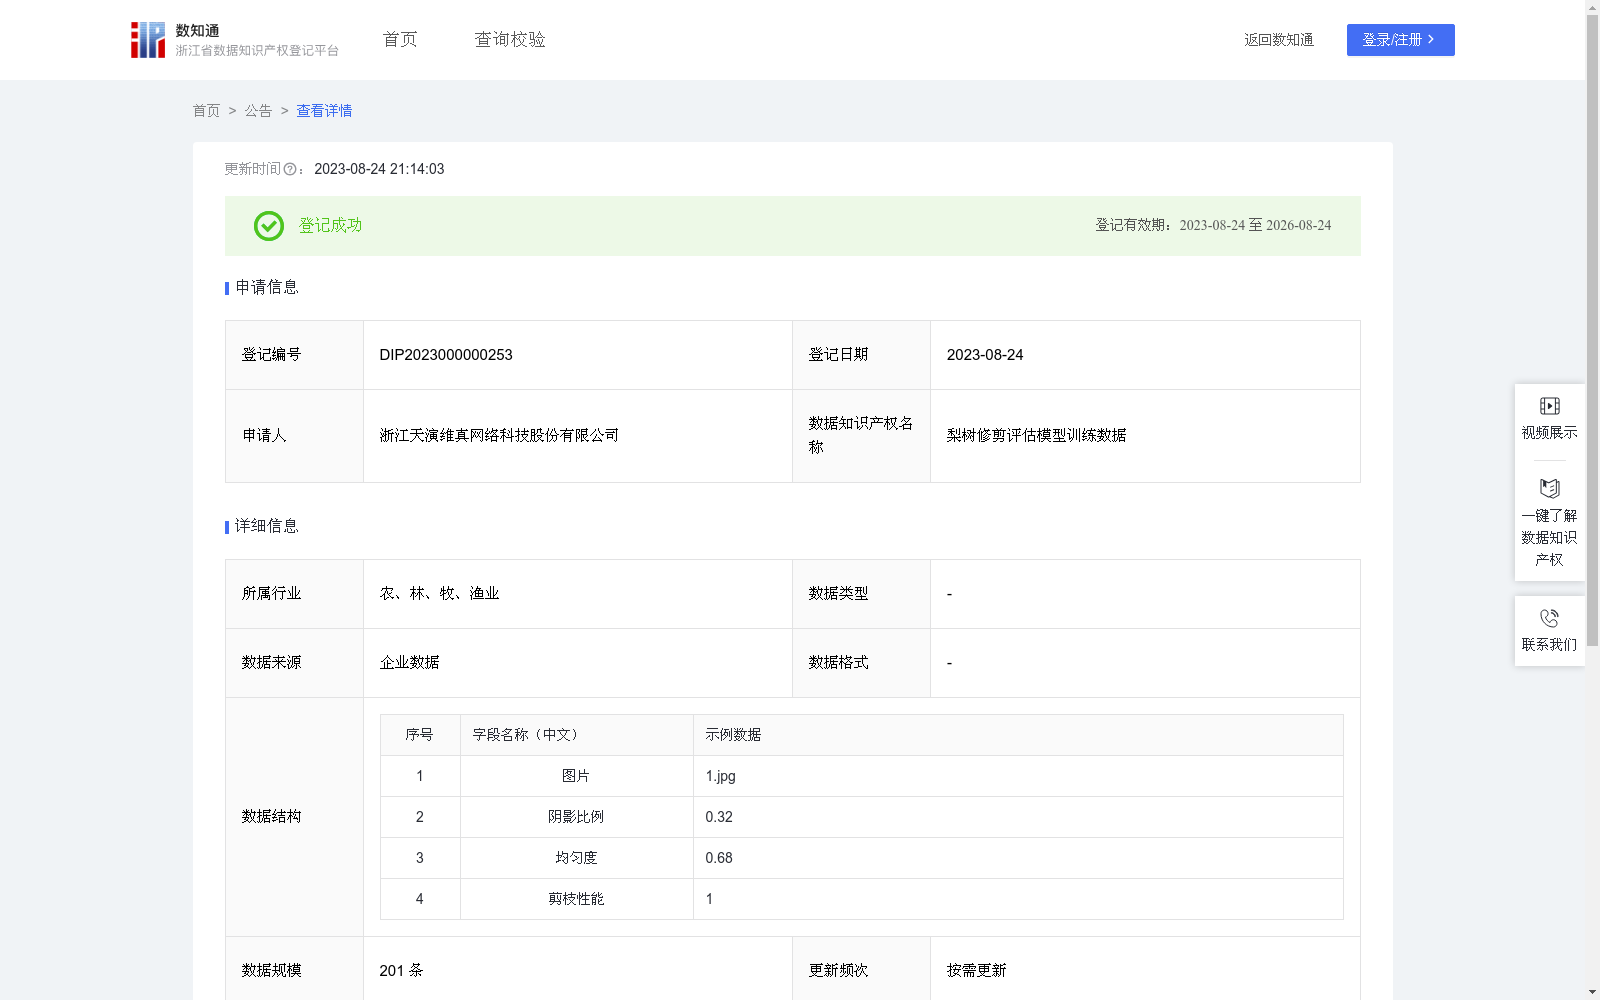Screen dimensions: 1600x1000
Task: Click the help icon beside 更新时间
Action: point(290,170)
